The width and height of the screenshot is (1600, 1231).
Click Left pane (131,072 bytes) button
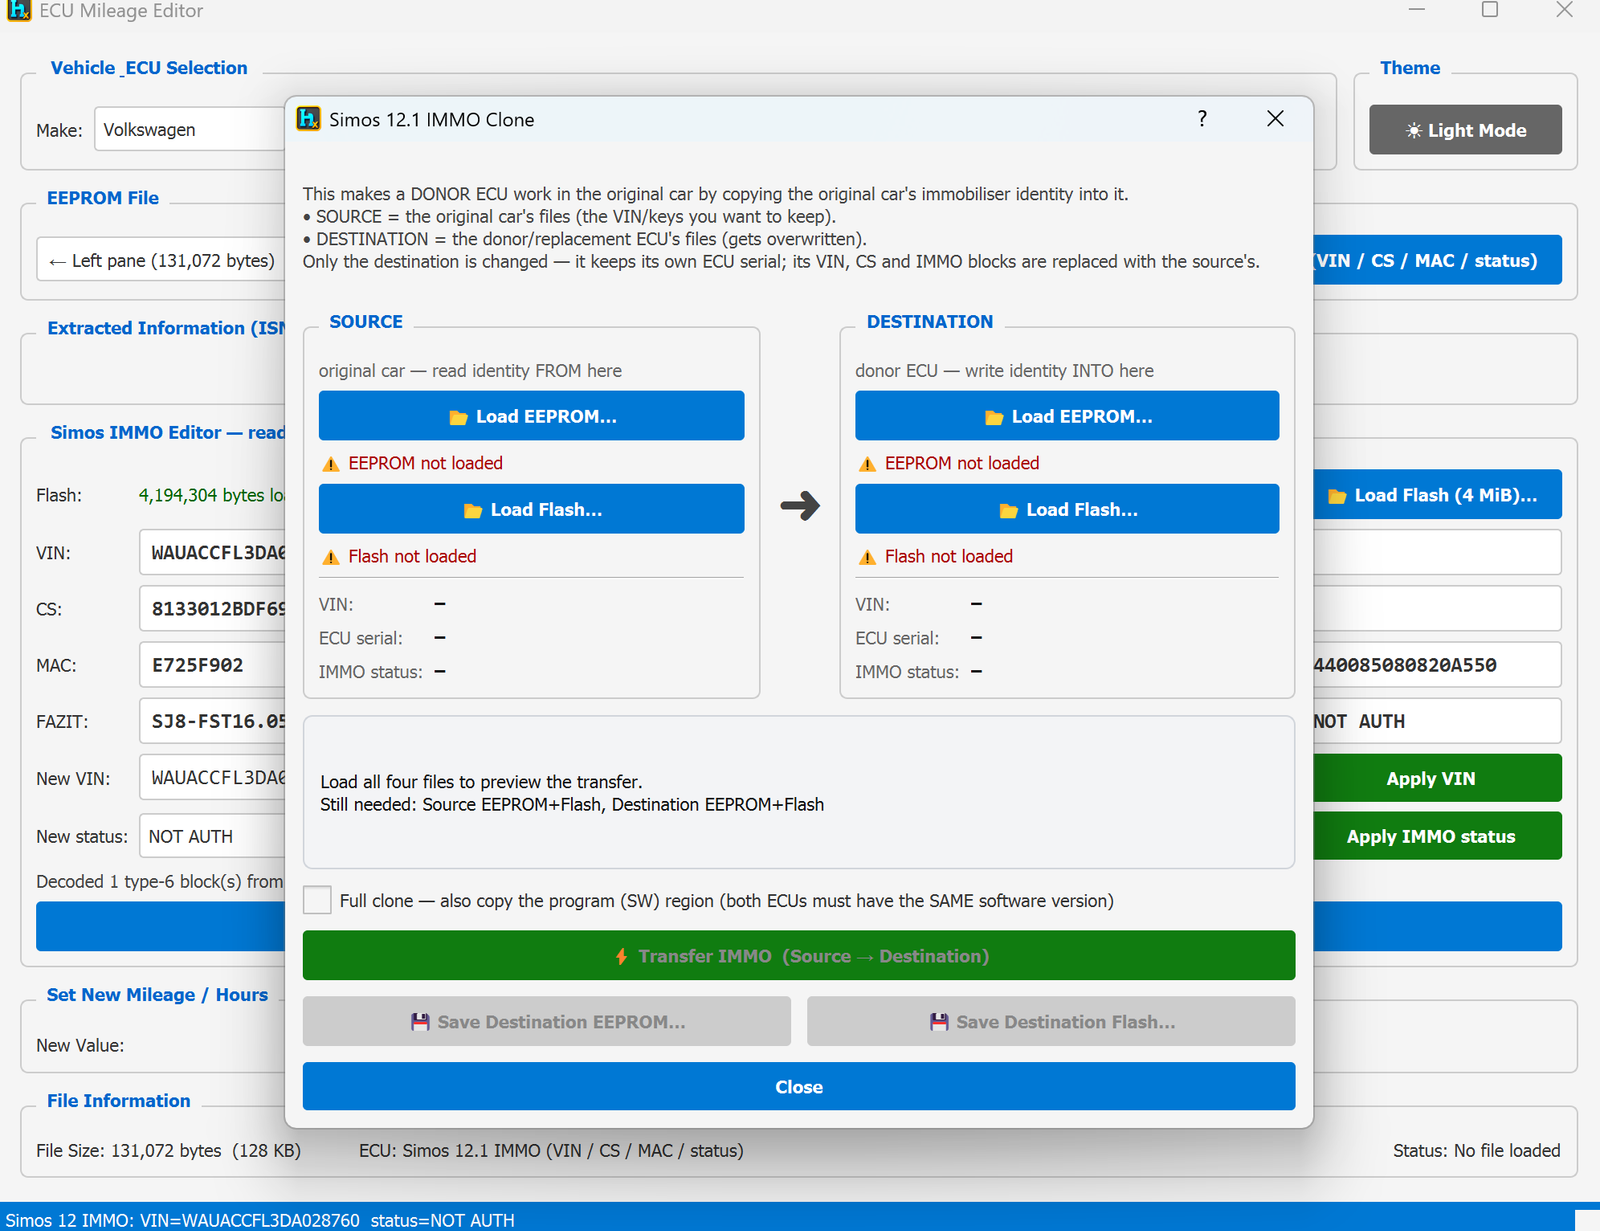click(x=161, y=261)
